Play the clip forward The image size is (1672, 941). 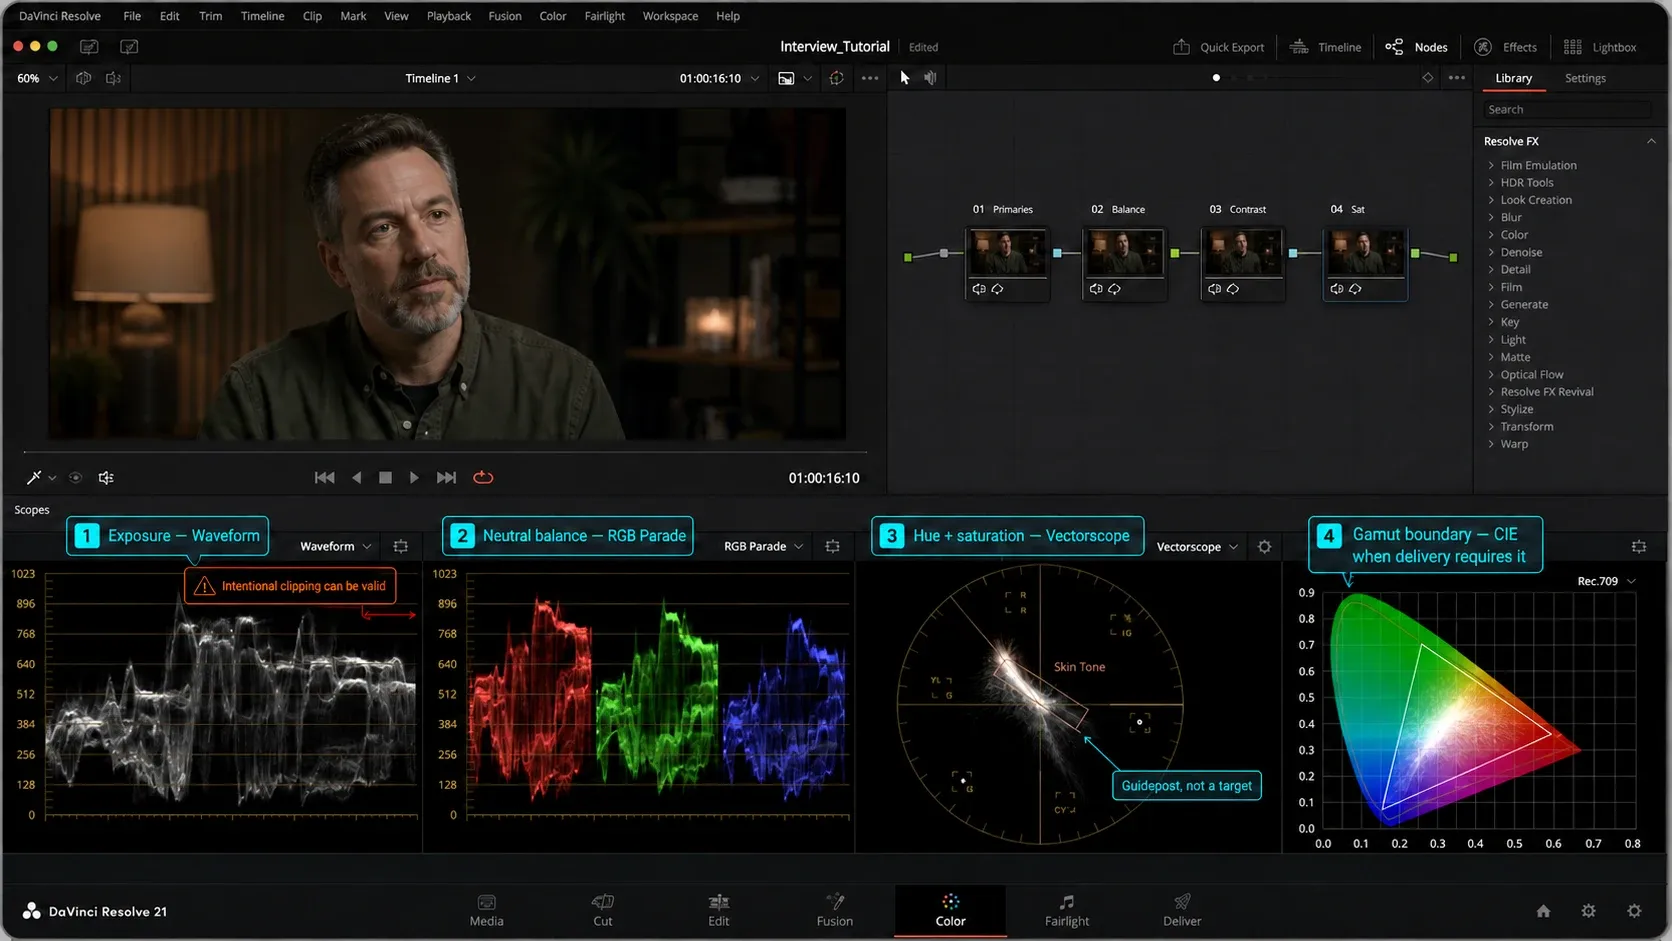click(x=414, y=478)
